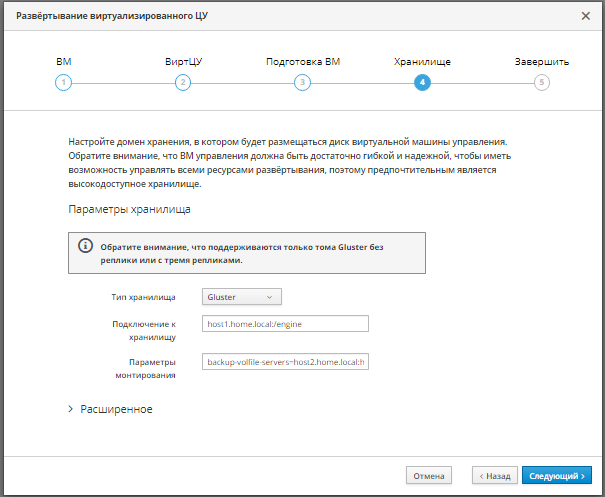The image size is (605, 497).
Task: Go to the ВМ step label
Action: tap(64, 62)
